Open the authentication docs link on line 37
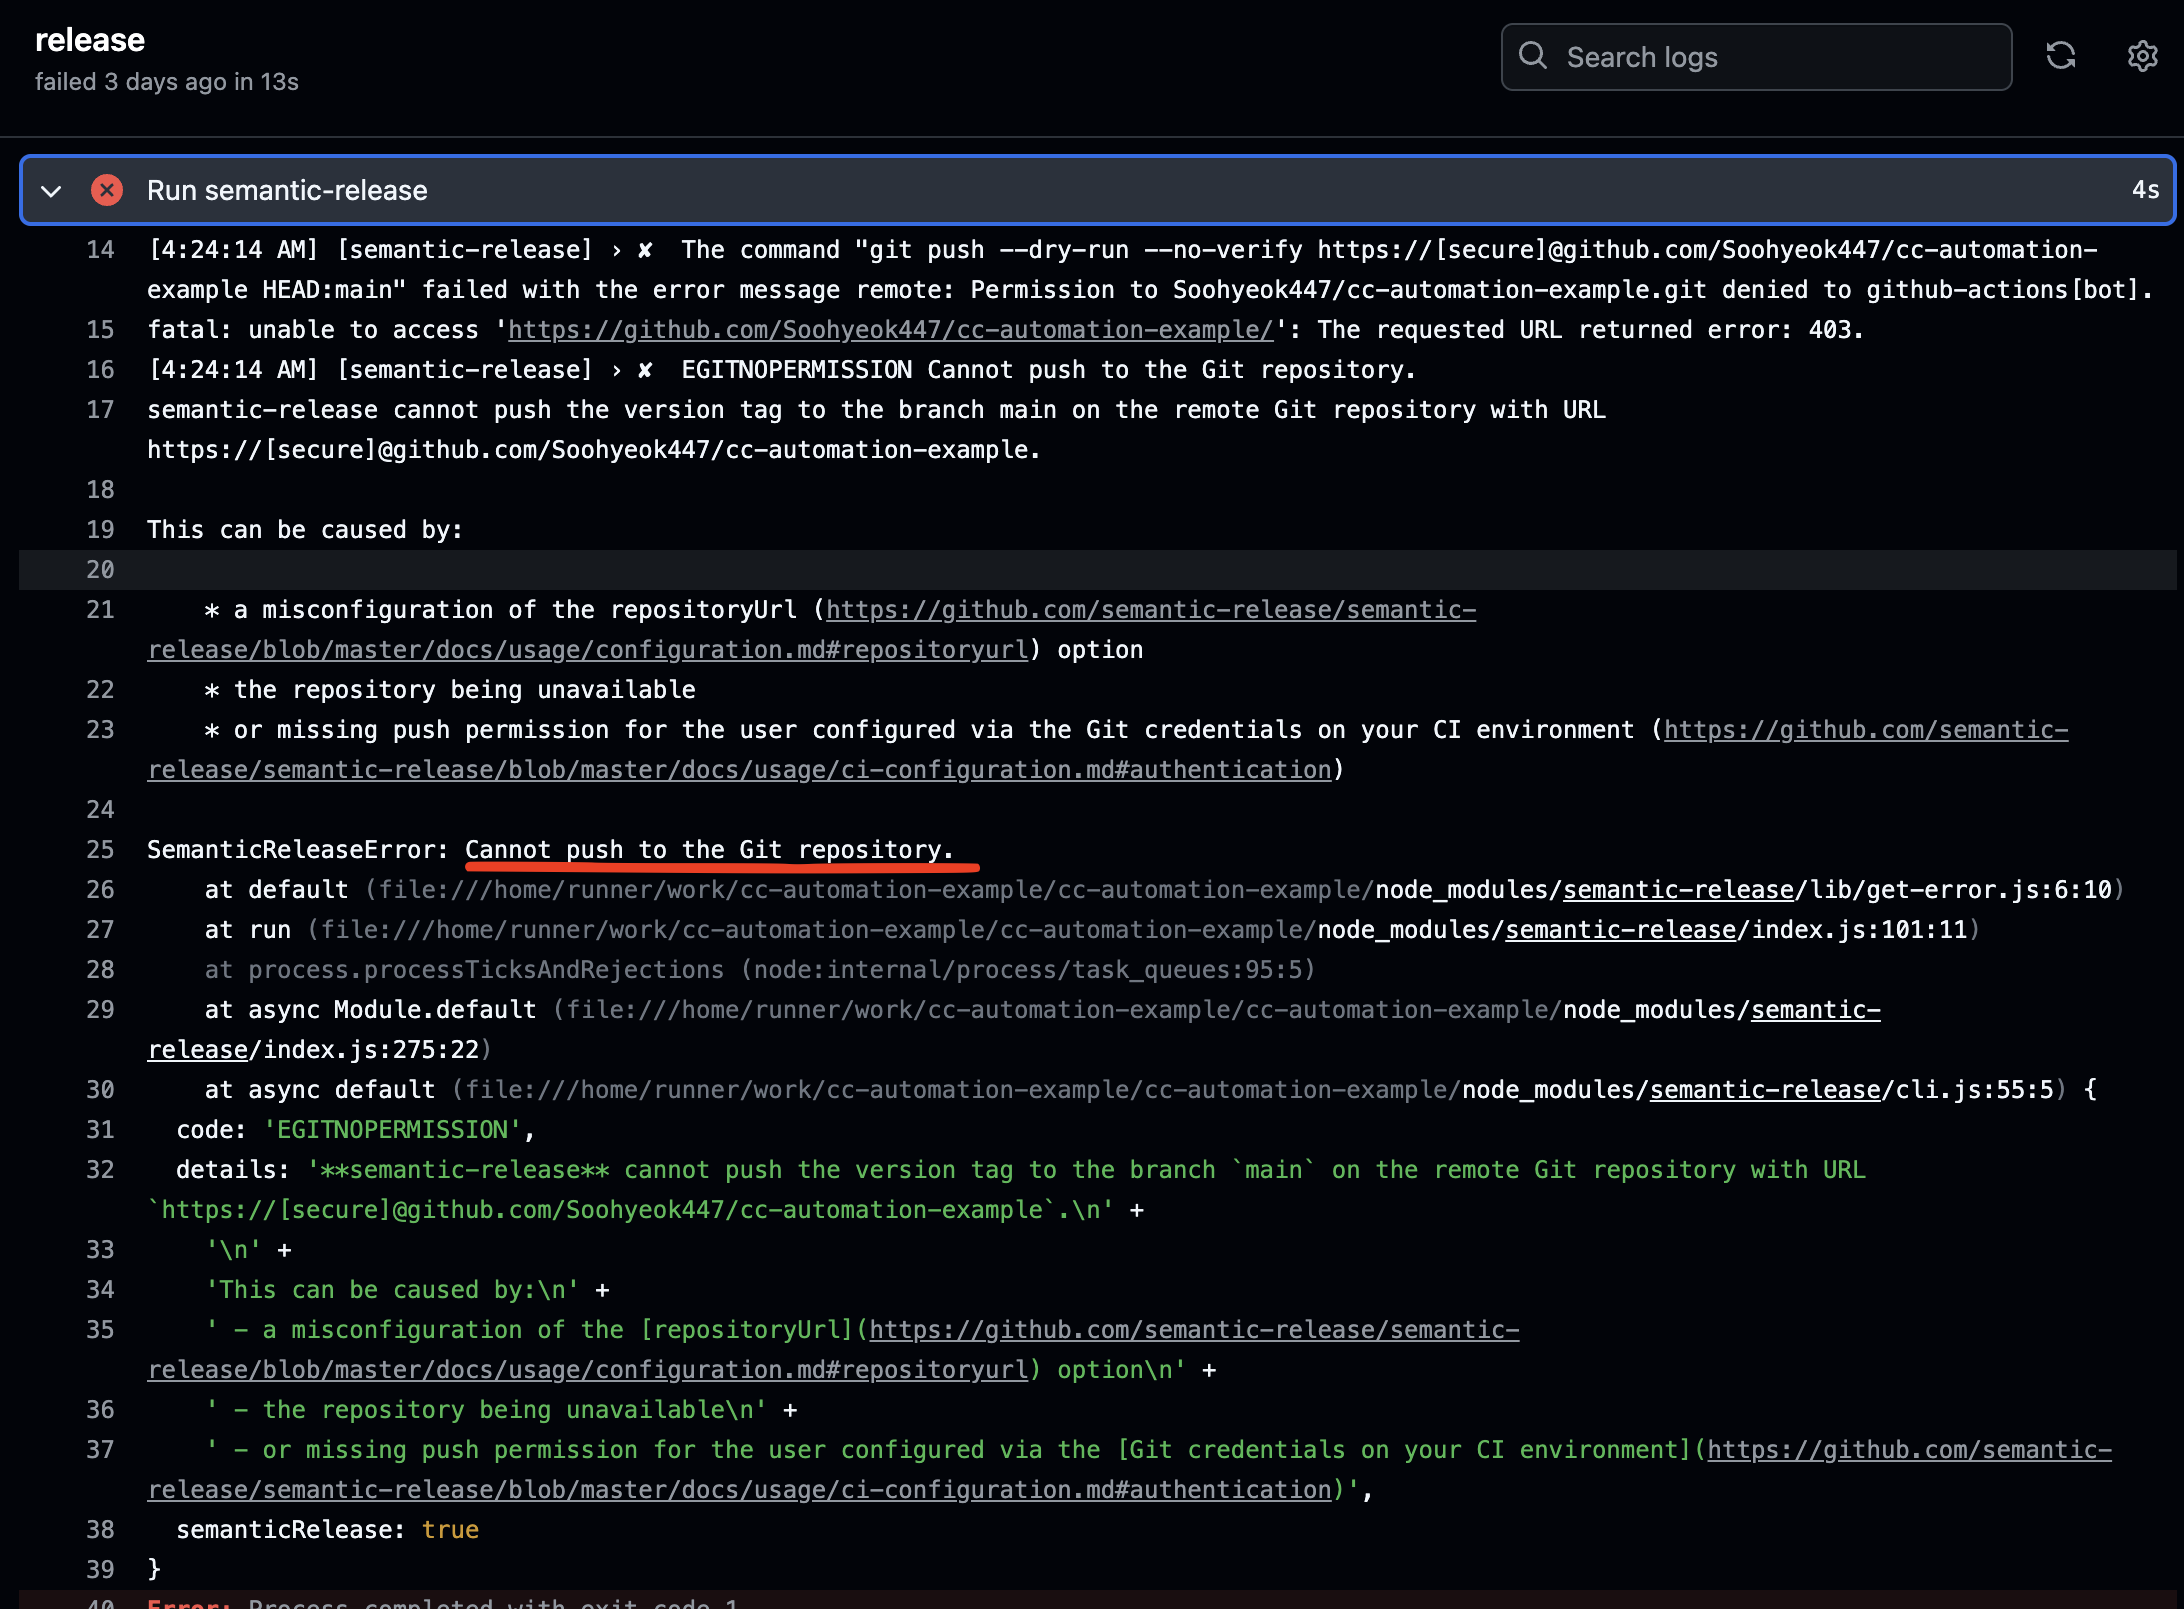Image resolution: width=2184 pixels, height=1609 pixels. [x=1908, y=1450]
